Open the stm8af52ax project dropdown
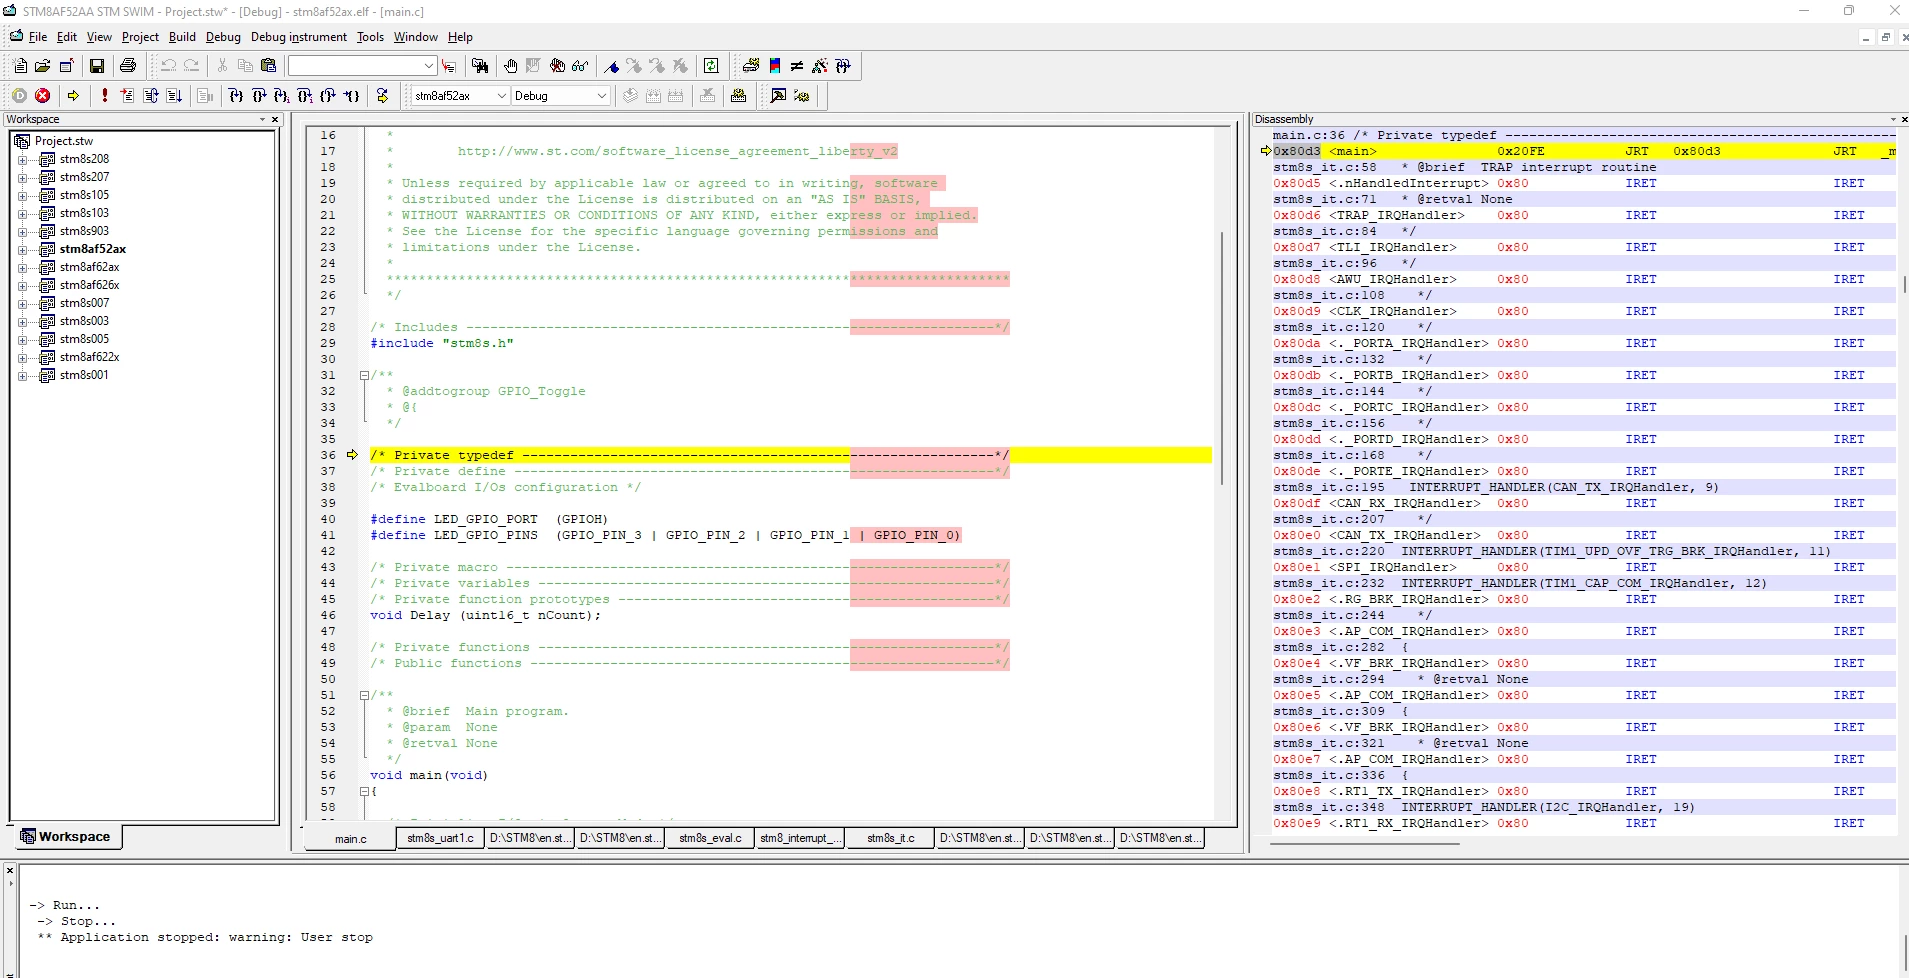This screenshot has width=1909, height=978. (460, 96)
